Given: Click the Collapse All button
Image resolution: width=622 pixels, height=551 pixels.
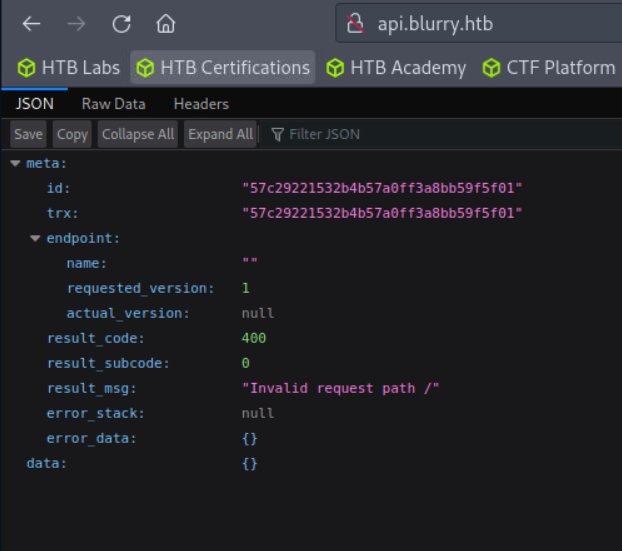Looking at the screenshot, I should click(x=138, y=134).
